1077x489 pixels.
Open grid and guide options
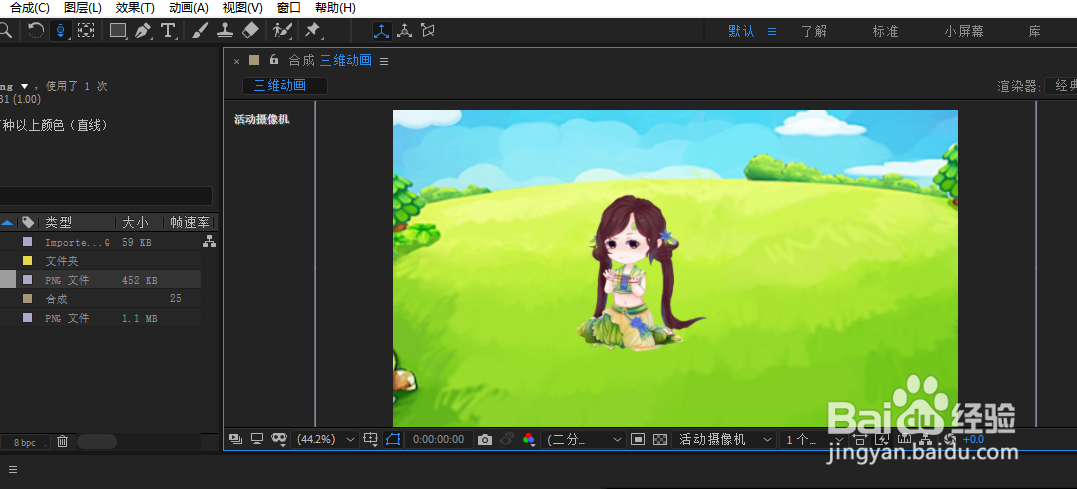click(x=371, y=440)
